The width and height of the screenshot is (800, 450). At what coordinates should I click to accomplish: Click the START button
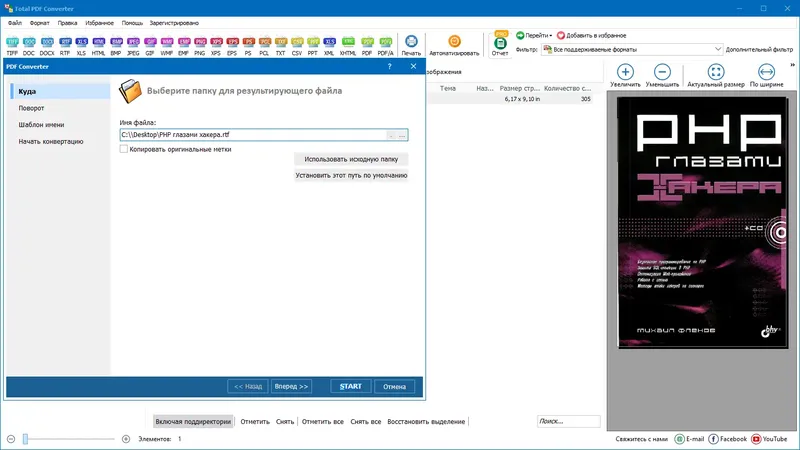click(351, 386)
